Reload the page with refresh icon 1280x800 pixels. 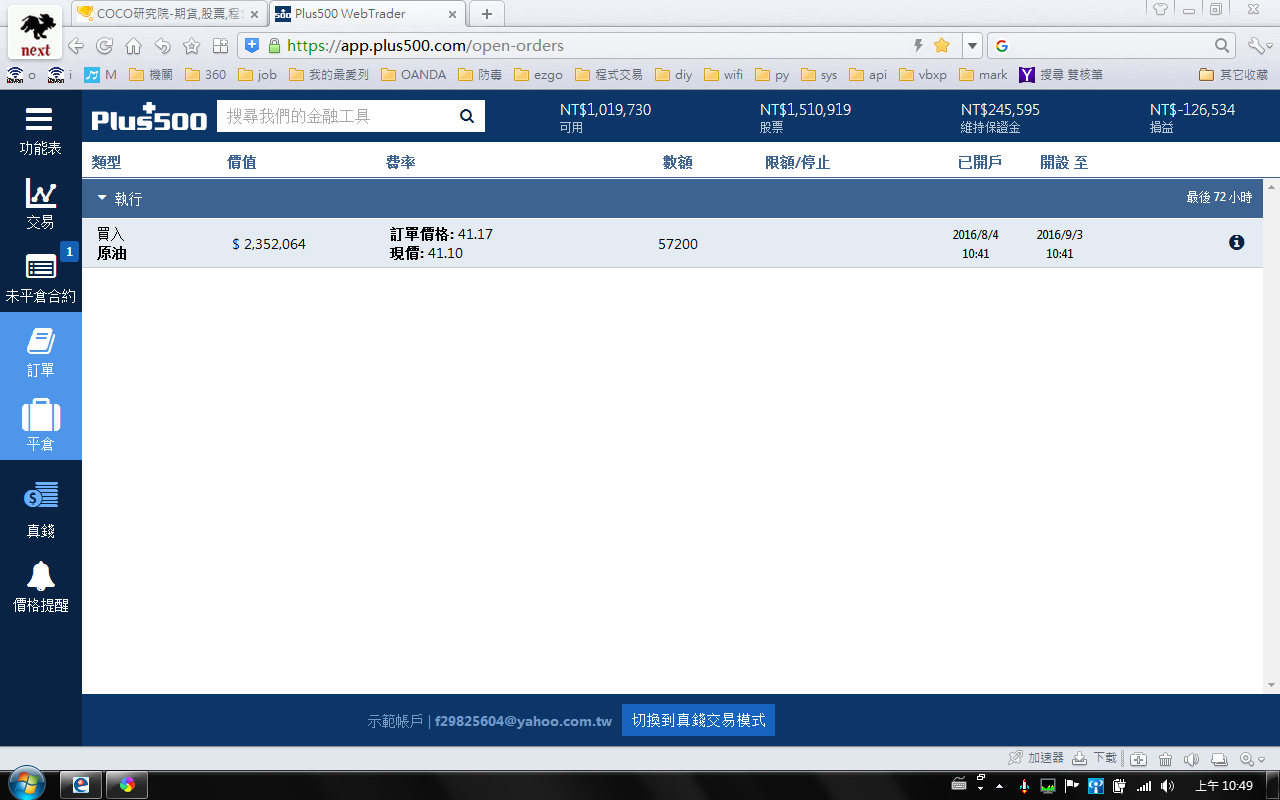click(104, 46)
